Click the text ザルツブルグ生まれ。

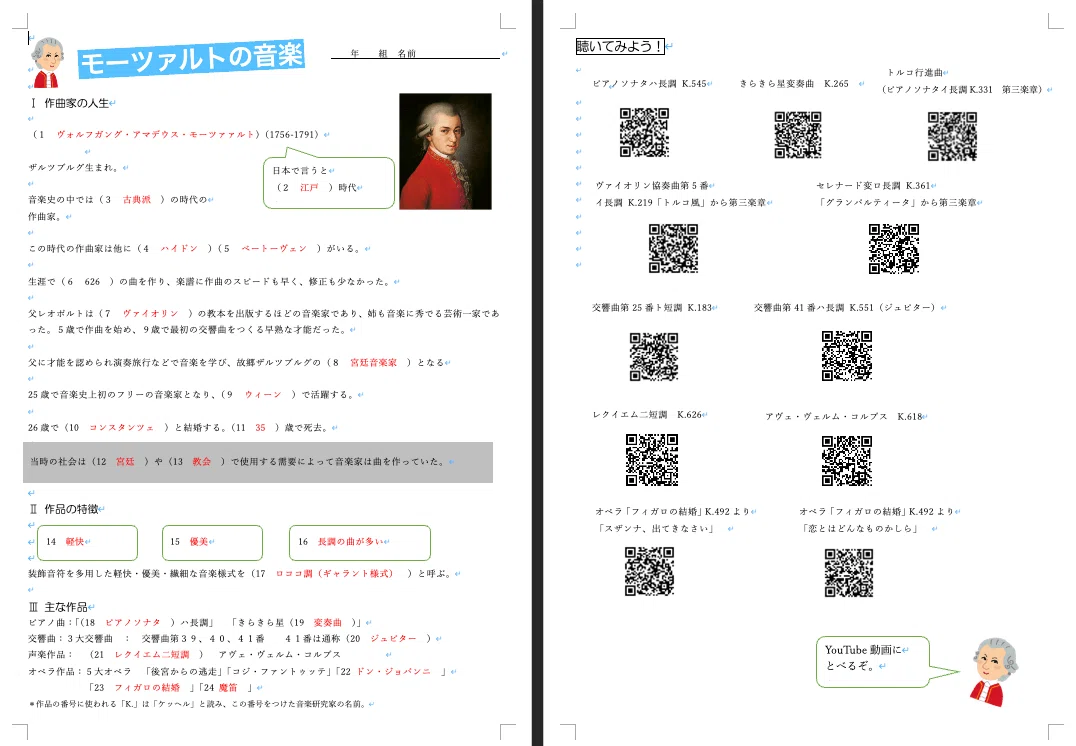75,167
